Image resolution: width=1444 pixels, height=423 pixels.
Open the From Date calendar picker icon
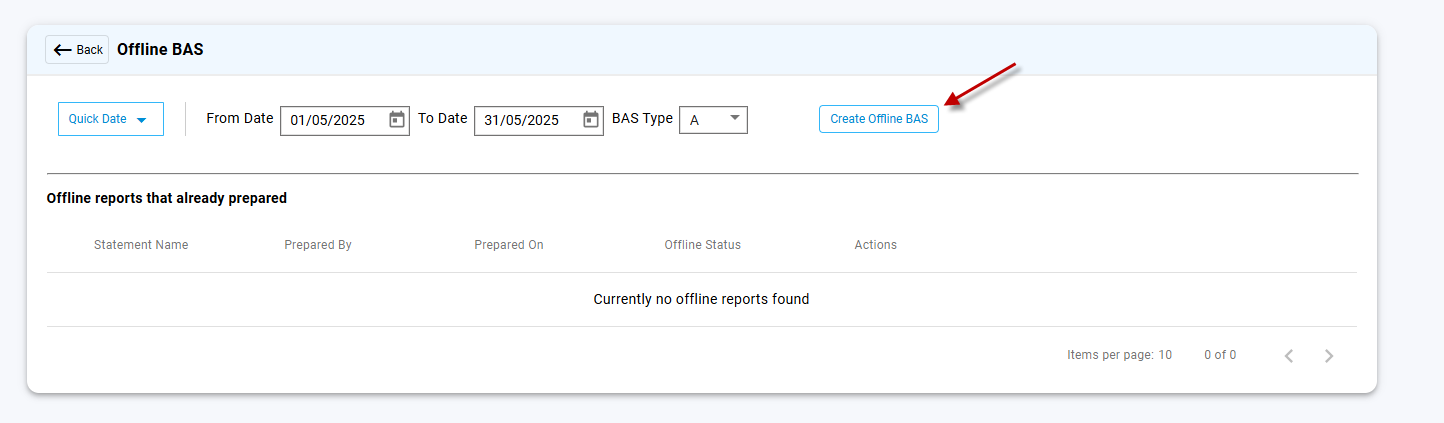[x=397, y=119]
